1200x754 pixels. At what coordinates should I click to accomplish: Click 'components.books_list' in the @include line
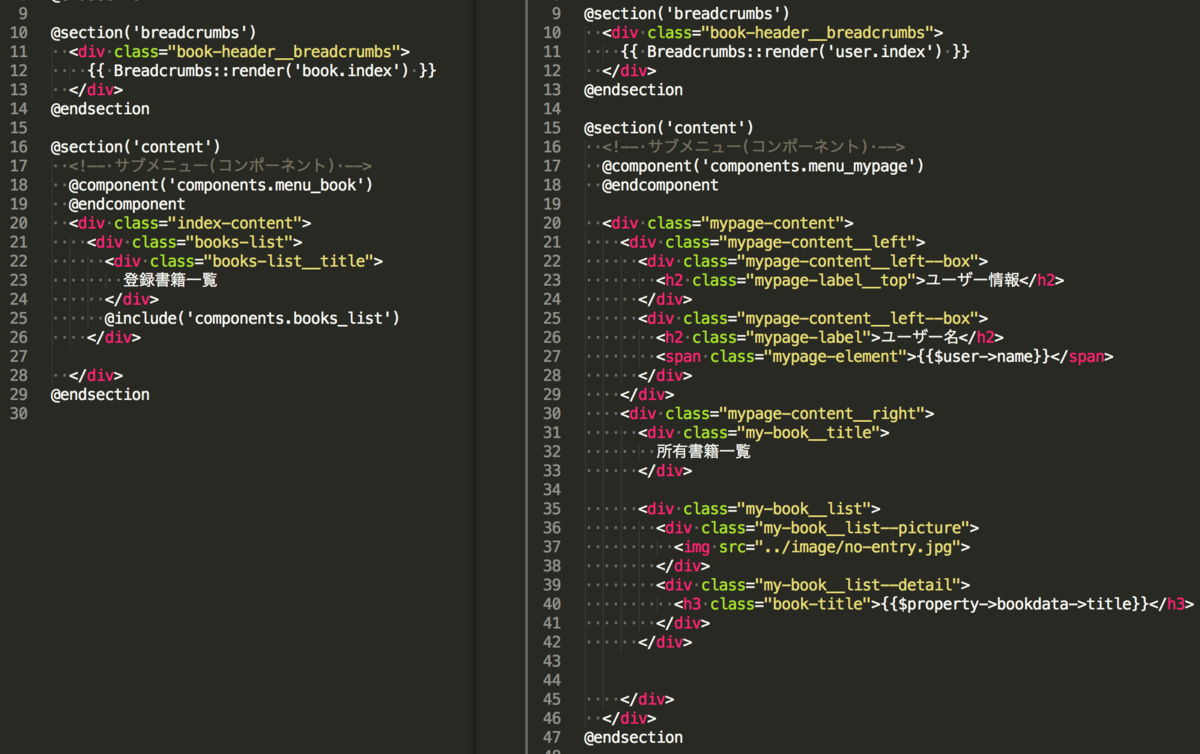(x=291, y=318)
